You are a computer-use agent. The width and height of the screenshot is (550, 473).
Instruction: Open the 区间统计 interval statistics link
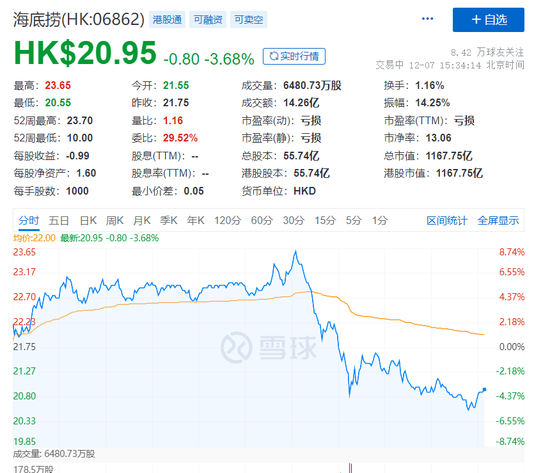pos(447,221)
